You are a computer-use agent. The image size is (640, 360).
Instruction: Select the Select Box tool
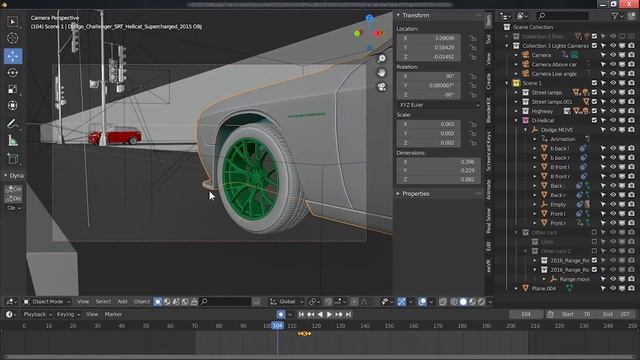13,22
